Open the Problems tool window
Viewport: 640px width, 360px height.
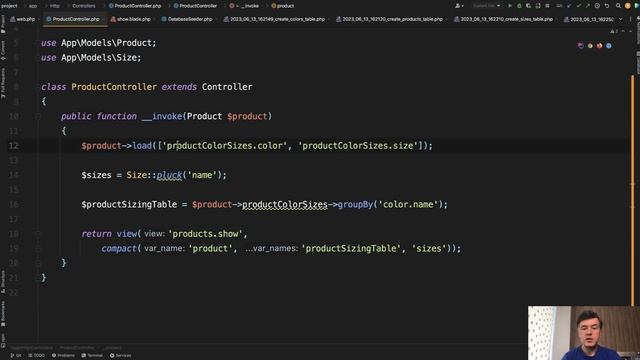[63, 356]
